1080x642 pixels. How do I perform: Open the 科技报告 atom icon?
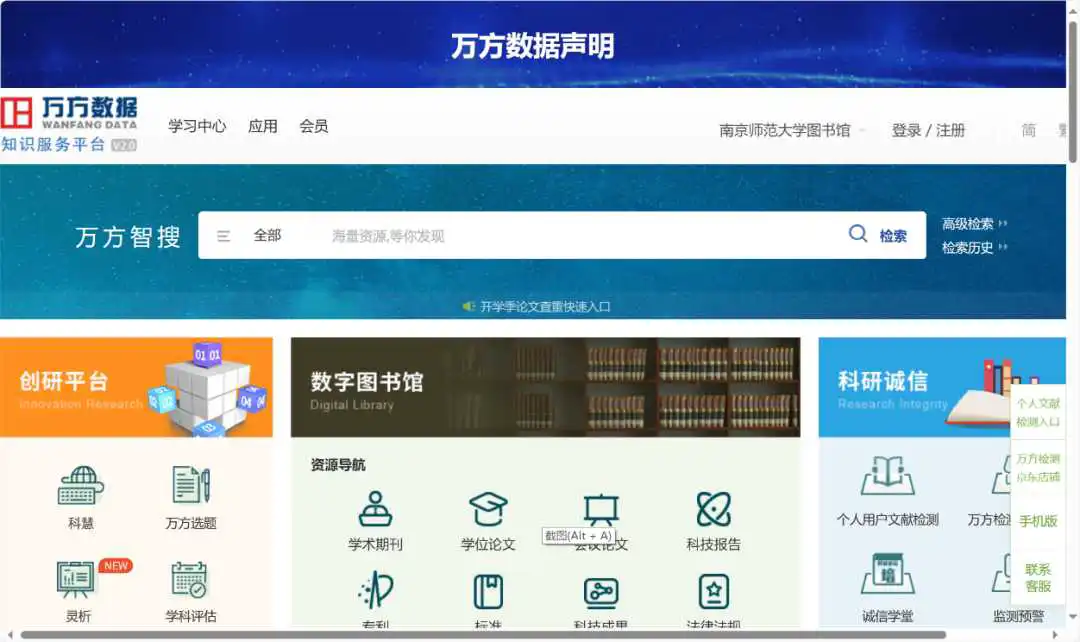click(x=714, y=509)
